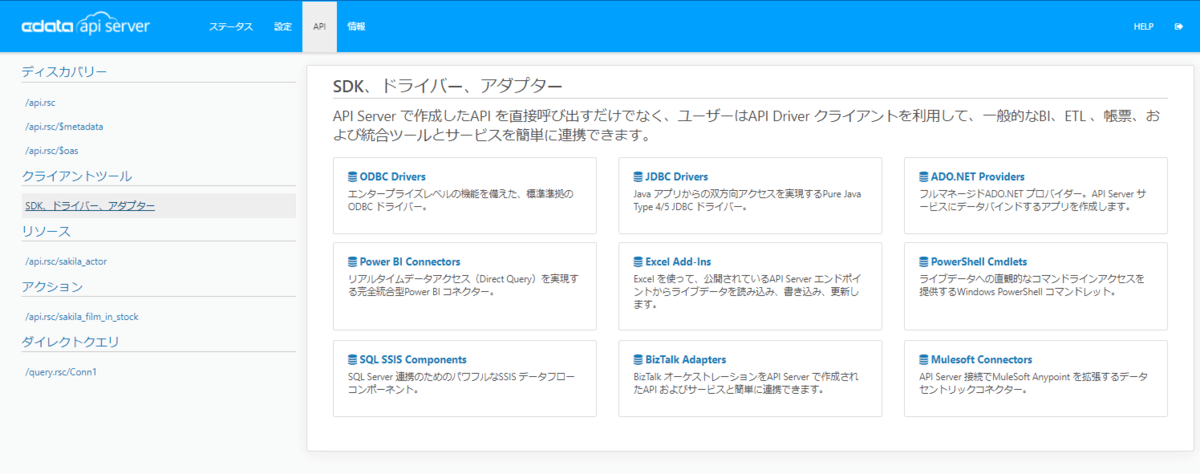Open the /api.rsc/sakila_film_in_stock action
The image size is (1200, 474).
(81, 316)
